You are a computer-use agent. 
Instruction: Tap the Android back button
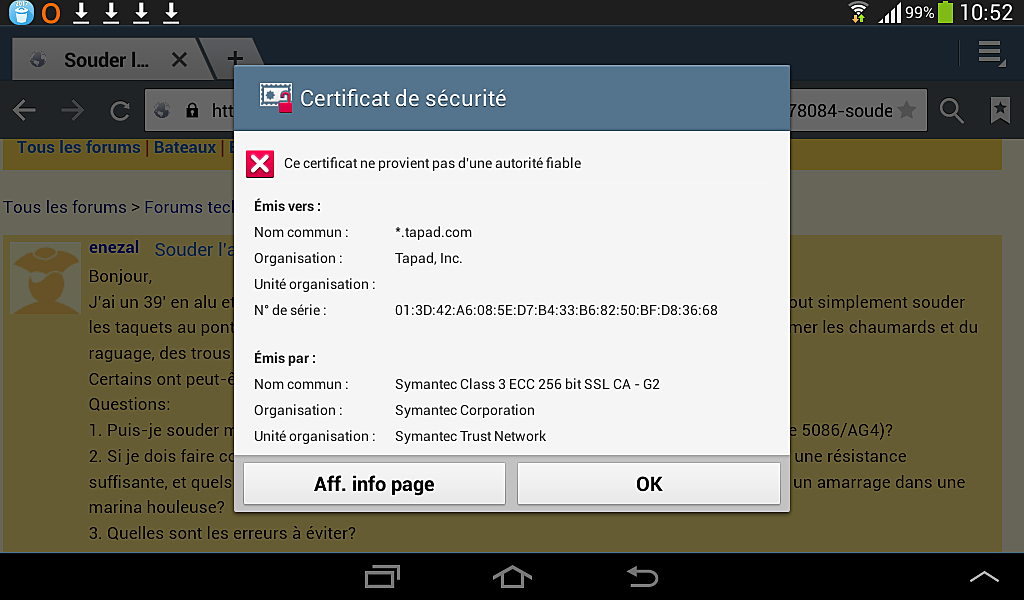[642, 576]
